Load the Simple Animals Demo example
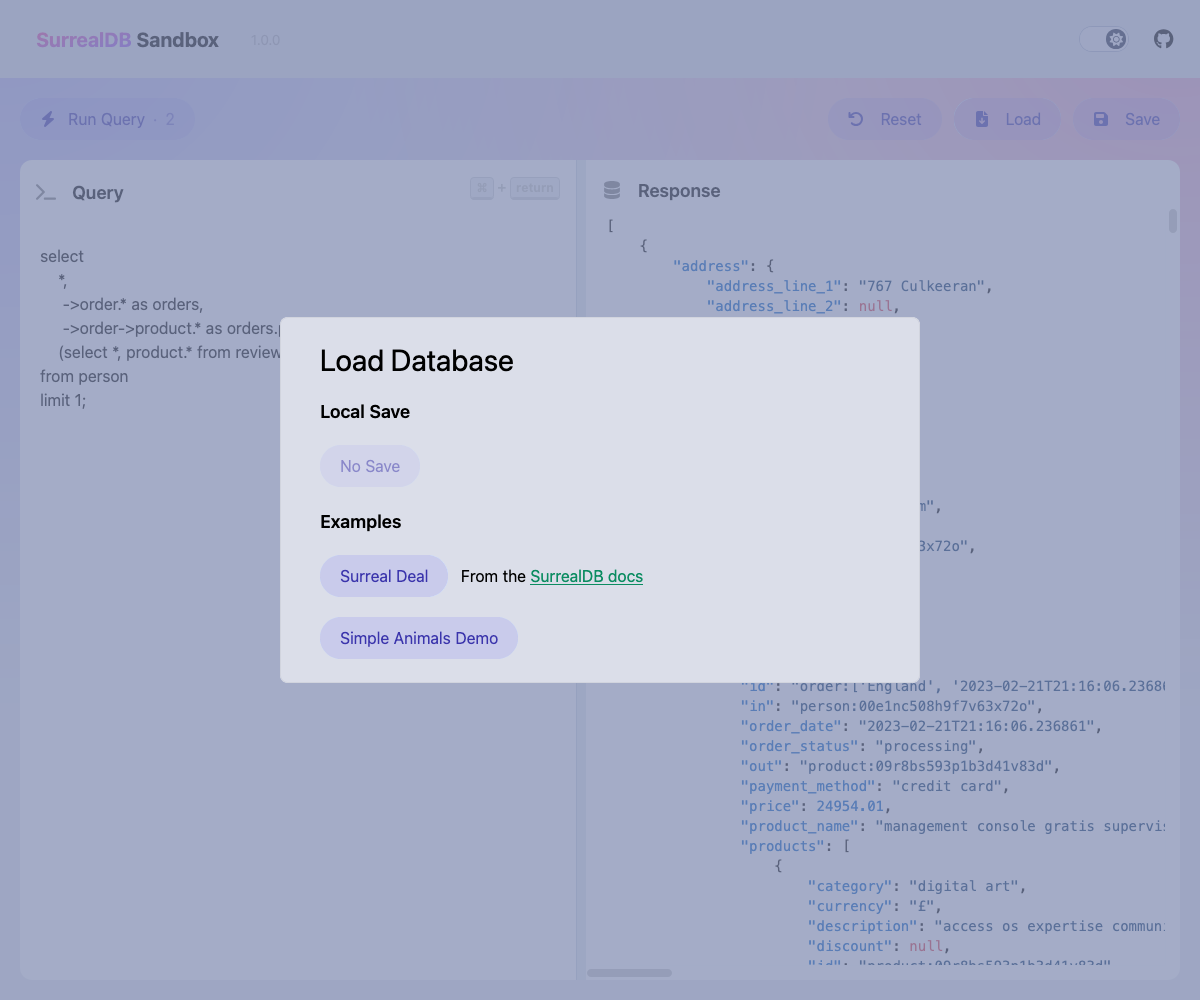Image resolution: width=1200 pixels, height=1000 pixels. 419,638
